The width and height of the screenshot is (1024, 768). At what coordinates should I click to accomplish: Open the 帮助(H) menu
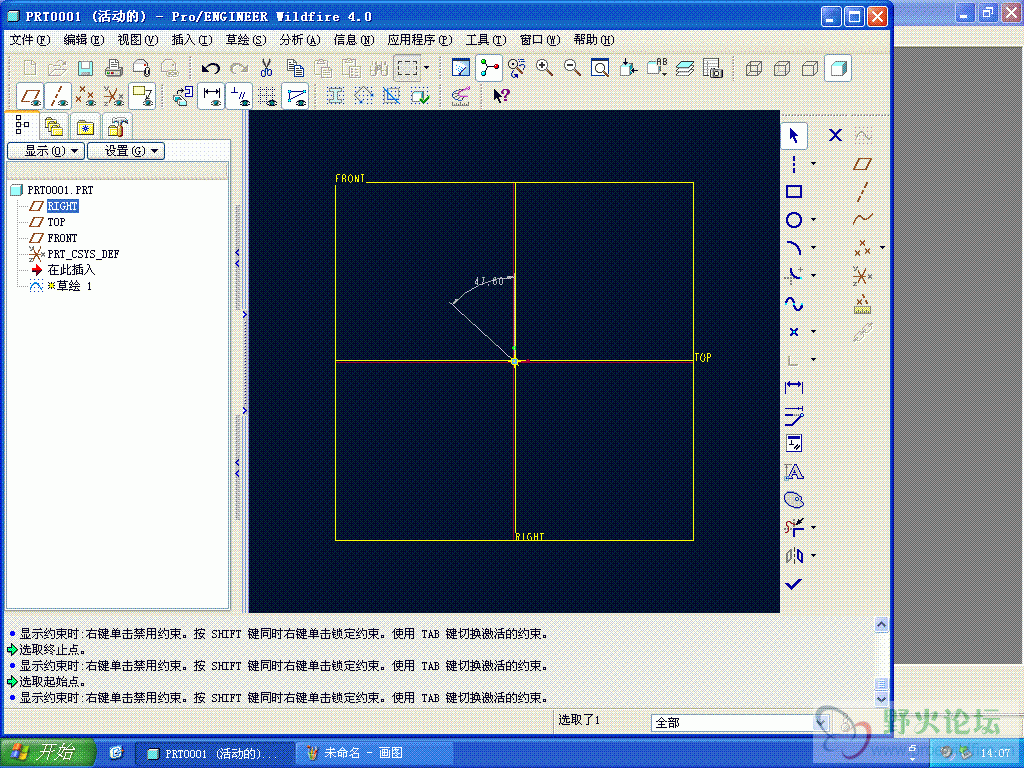(x=594, y=40)
